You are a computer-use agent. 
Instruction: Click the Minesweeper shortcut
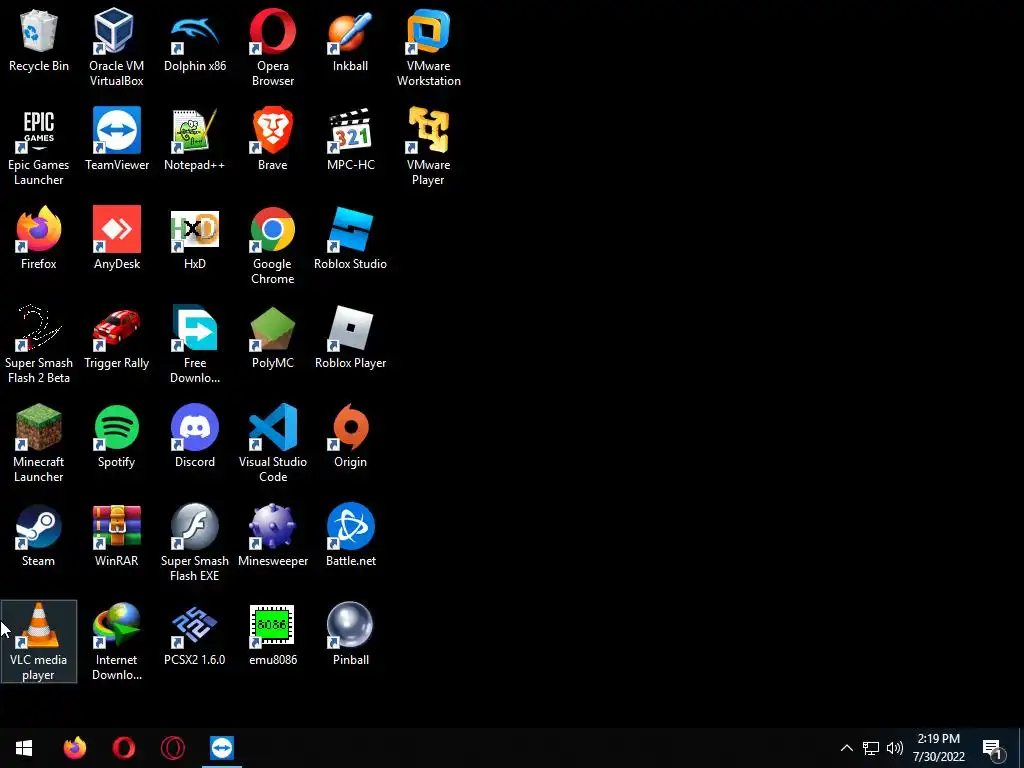coord(272,536)
